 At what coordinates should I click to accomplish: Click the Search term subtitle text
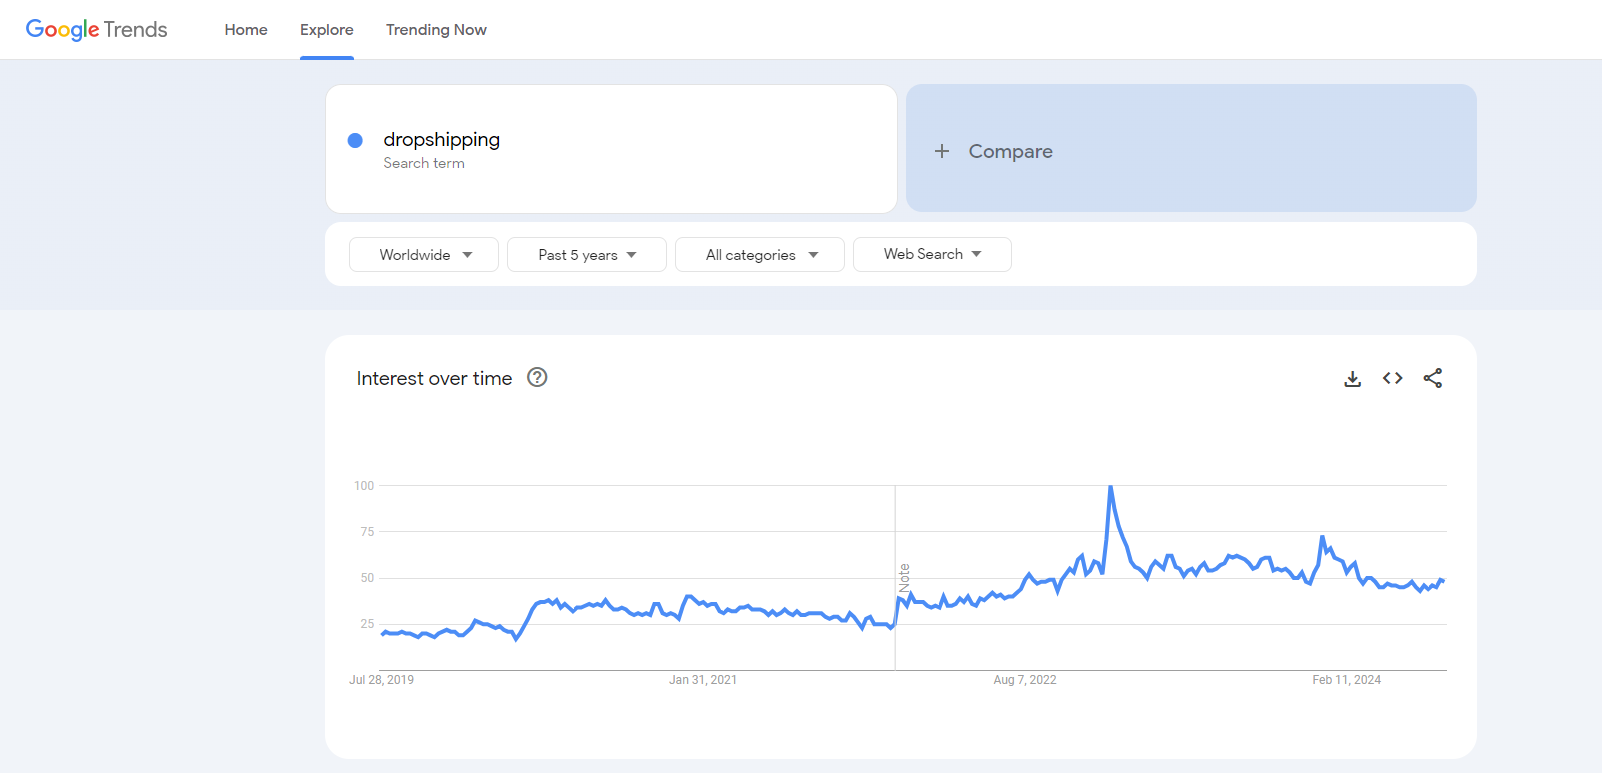pyautogui.click(x=424, y=163)
